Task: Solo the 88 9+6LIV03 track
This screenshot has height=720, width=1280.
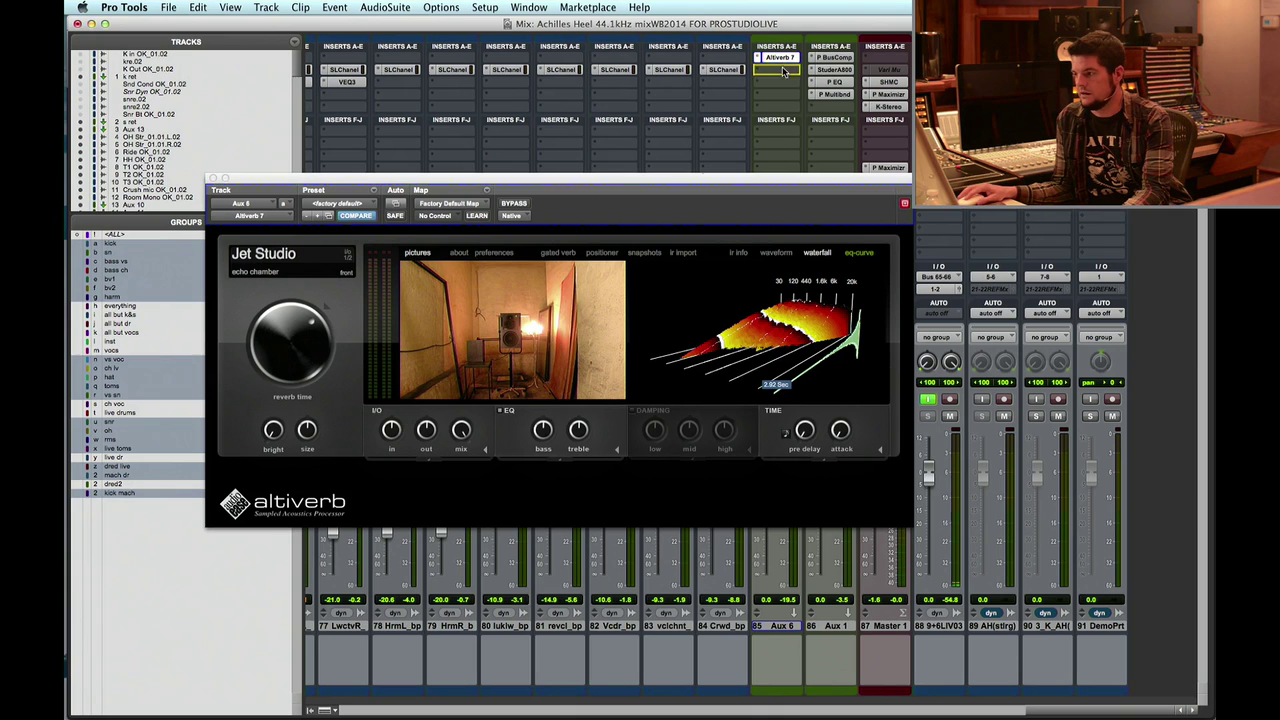Action: point(927,416)
